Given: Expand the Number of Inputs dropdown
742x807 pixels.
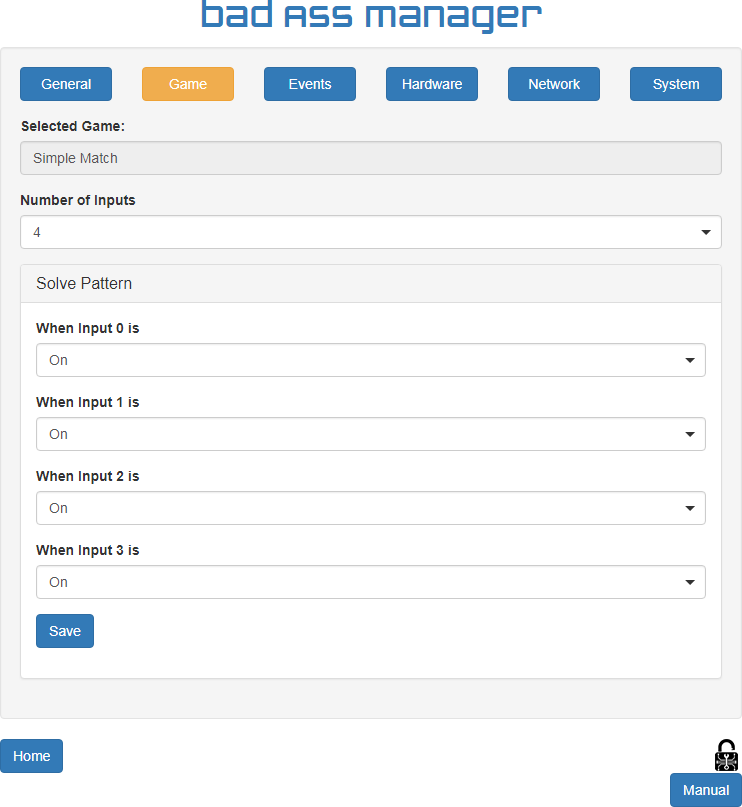Looking at the screenshot, I should click(371, 232).
